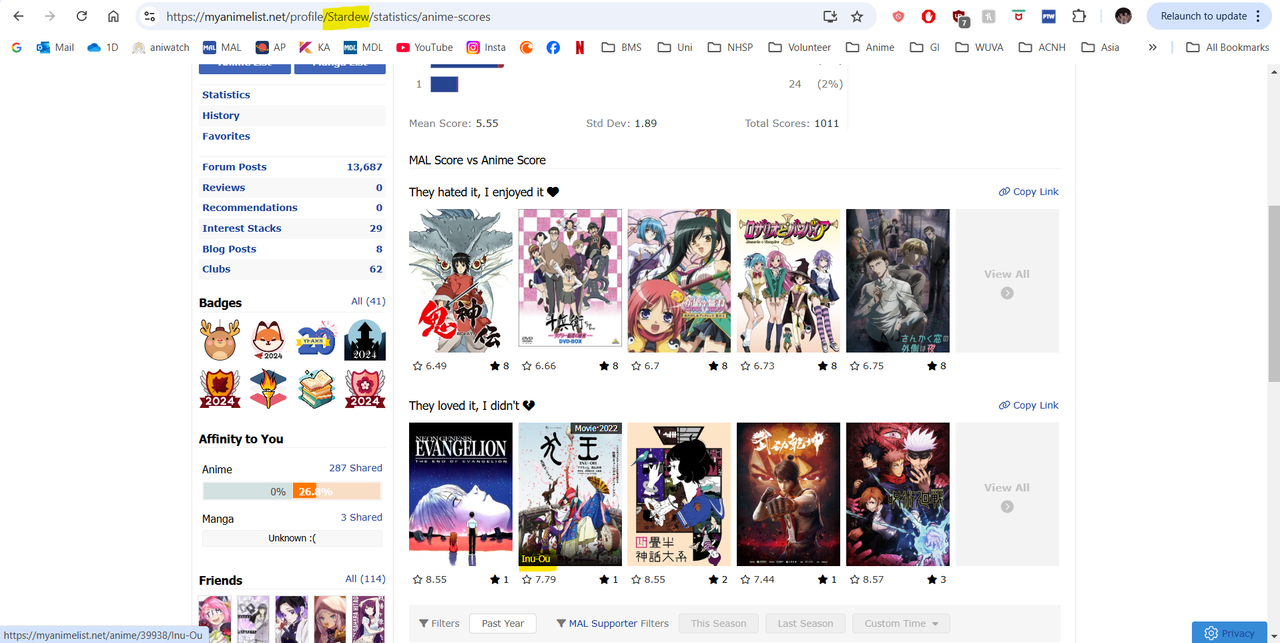This screenshot has width=1280, height=643.
Task: Open Forum Posts in the sidebar
Action: click(x=234, y=167)
